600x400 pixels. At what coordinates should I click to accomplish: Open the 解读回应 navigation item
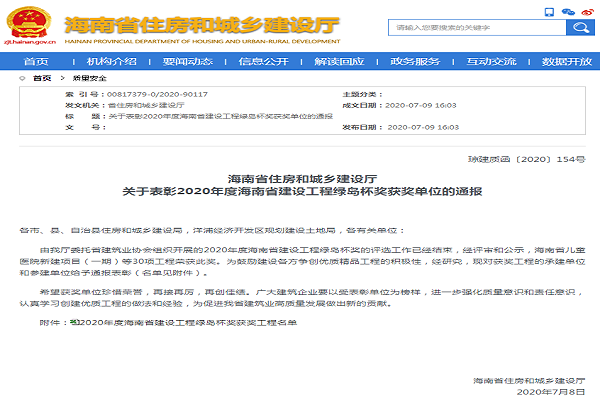click(339, 61)
